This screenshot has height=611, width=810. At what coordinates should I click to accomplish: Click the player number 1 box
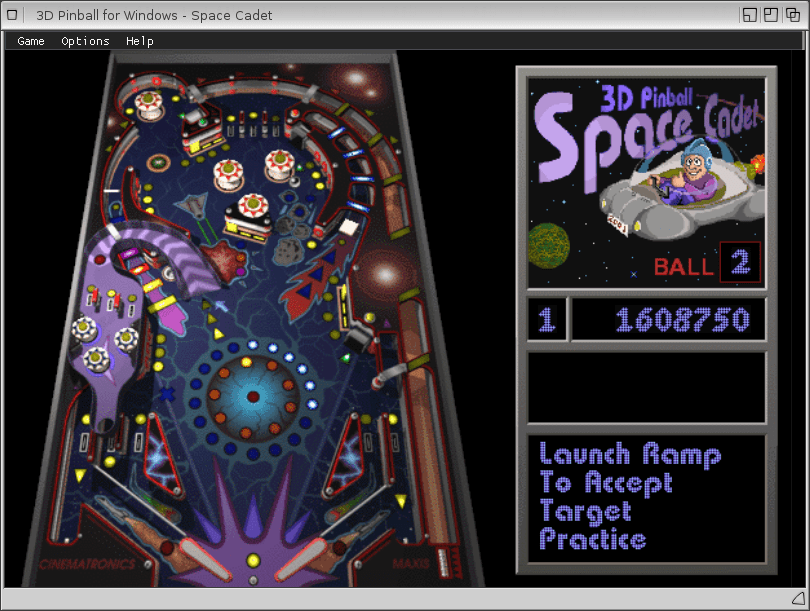pyautogui.click(x=547, y=320)
